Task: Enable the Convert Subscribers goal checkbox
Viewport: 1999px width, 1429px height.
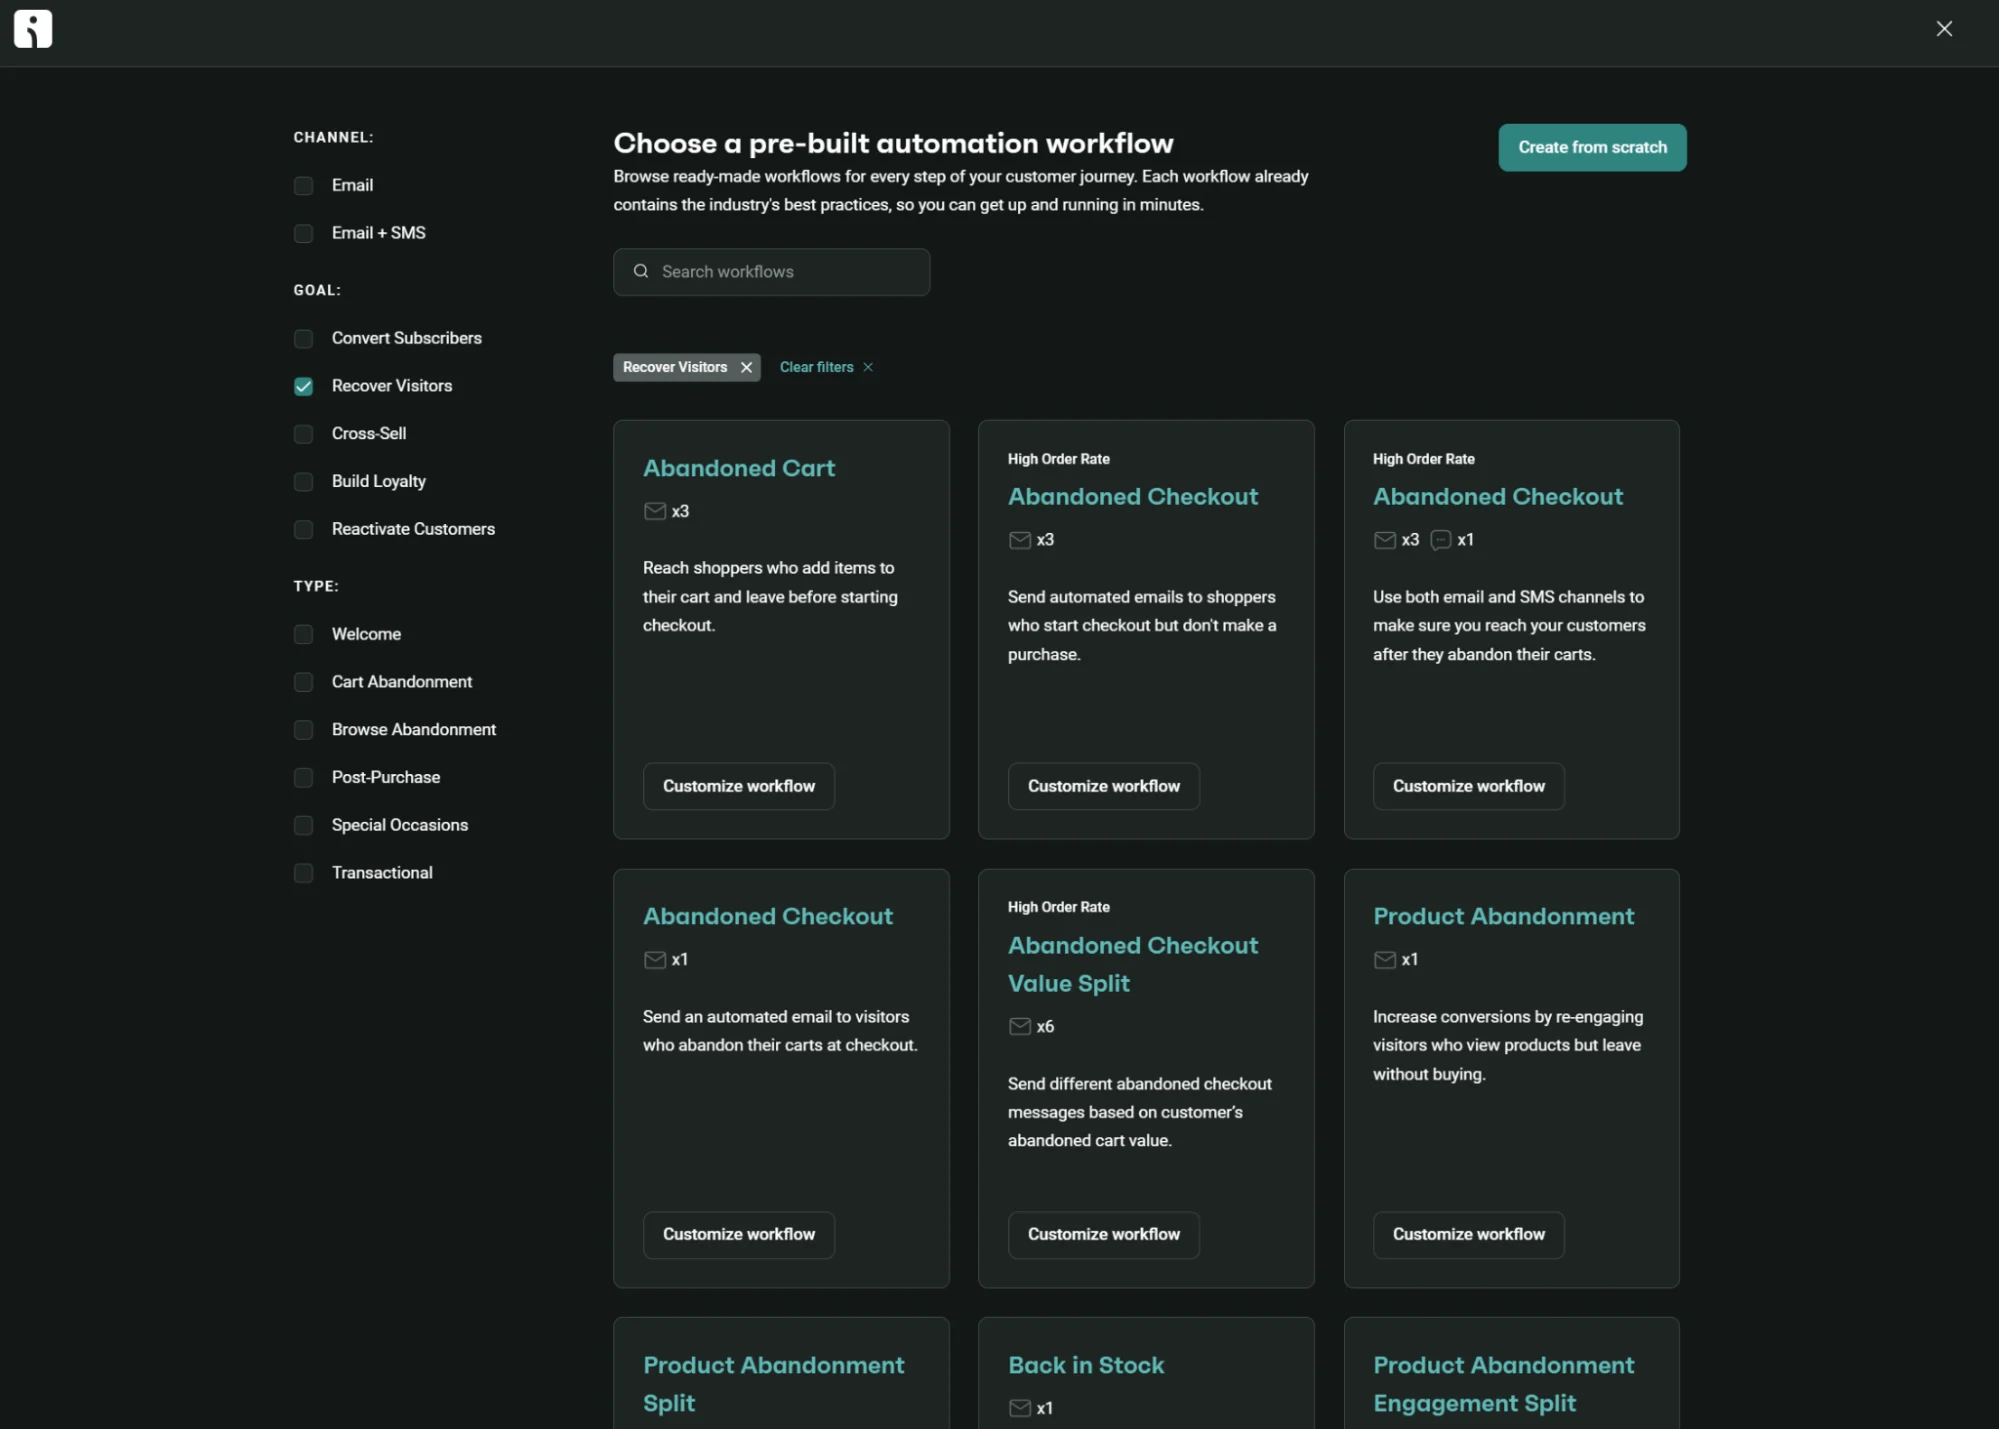Action: click(x=304, y=339)
